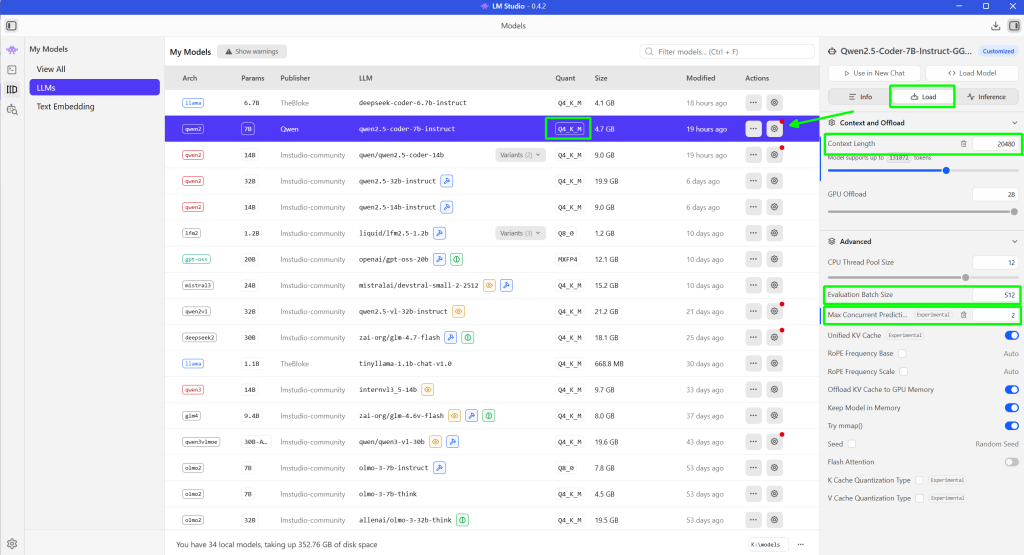Toggle the left sidebar panel icon
This screenshot has width=1024, height=555.
pyautogui.click(x=12, y=25)
